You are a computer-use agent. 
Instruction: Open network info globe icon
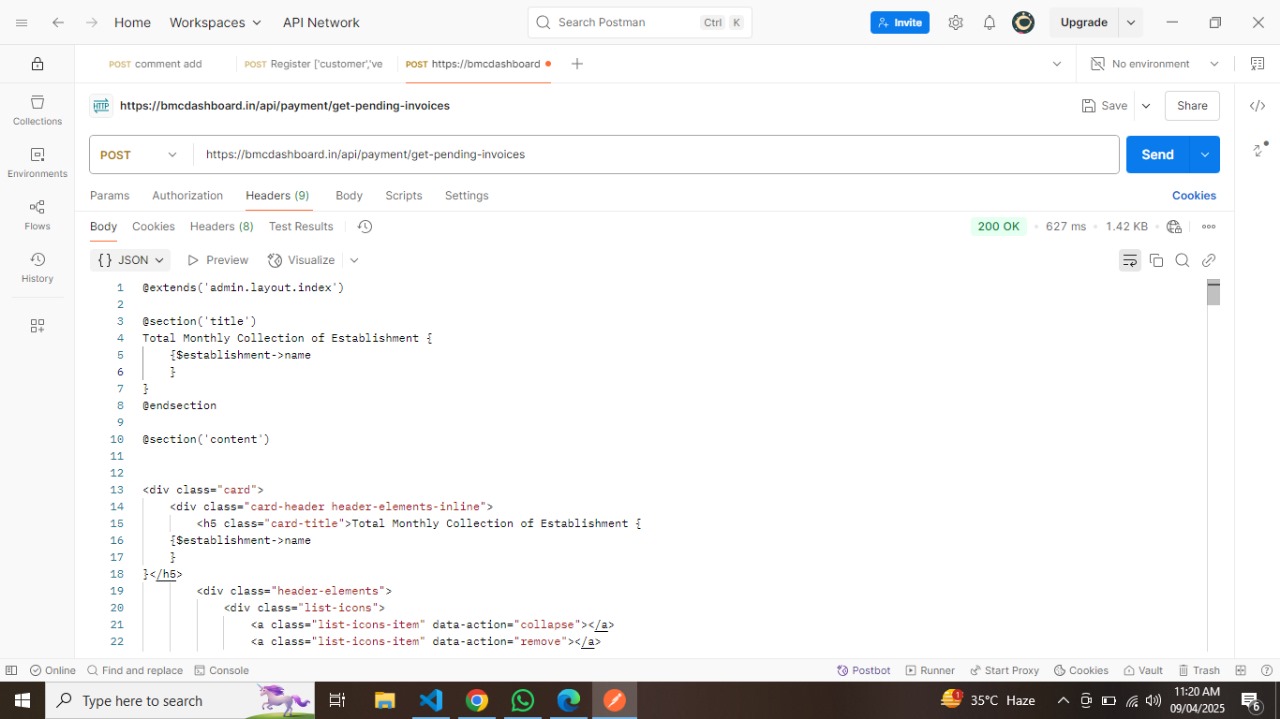1174,227
